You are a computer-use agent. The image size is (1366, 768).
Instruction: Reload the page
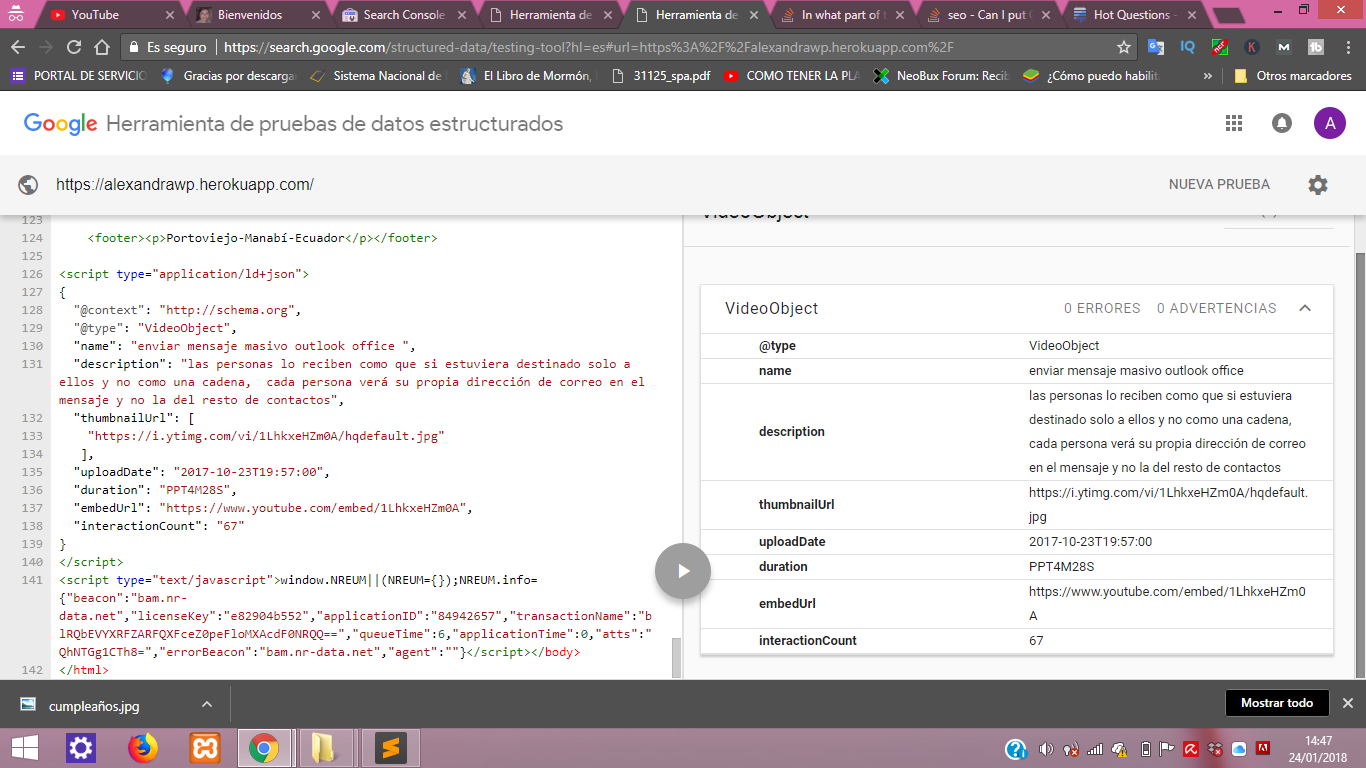click(x=73, y=47)
